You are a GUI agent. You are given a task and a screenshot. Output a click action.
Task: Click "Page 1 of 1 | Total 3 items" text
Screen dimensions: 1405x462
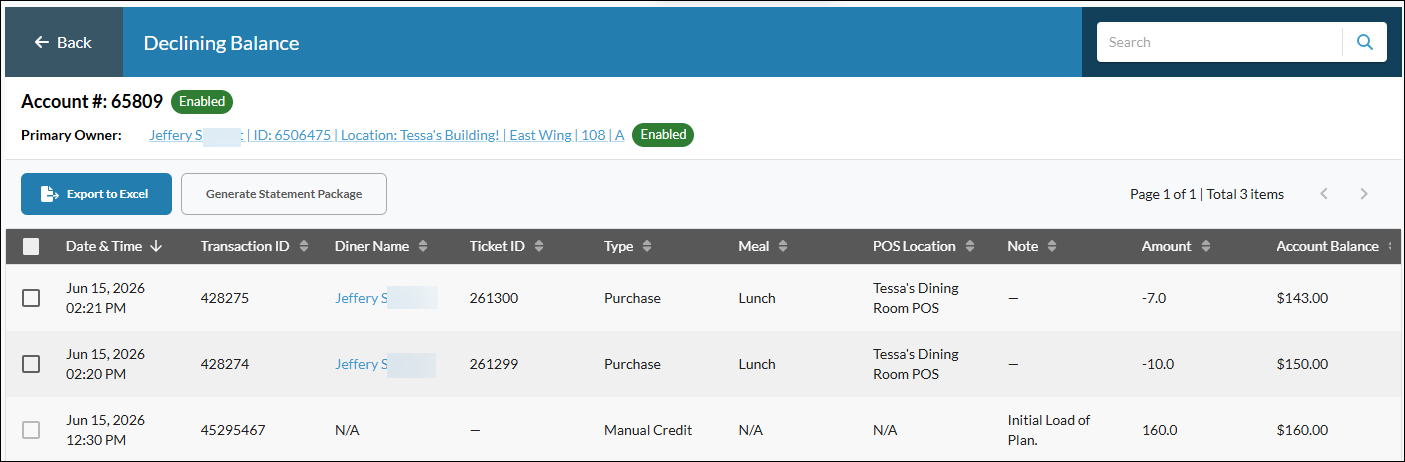(1207, 194)
